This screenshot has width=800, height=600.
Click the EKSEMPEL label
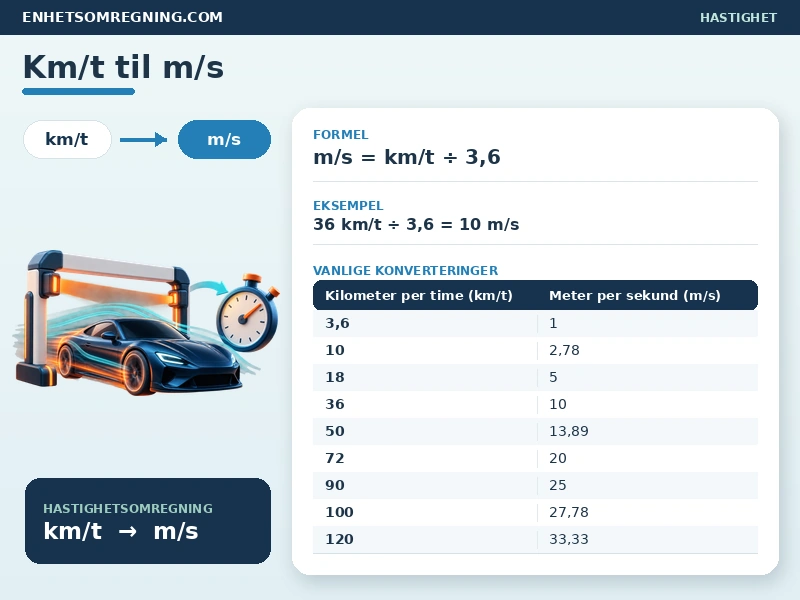pyautogui.click(x=348, y=206)
